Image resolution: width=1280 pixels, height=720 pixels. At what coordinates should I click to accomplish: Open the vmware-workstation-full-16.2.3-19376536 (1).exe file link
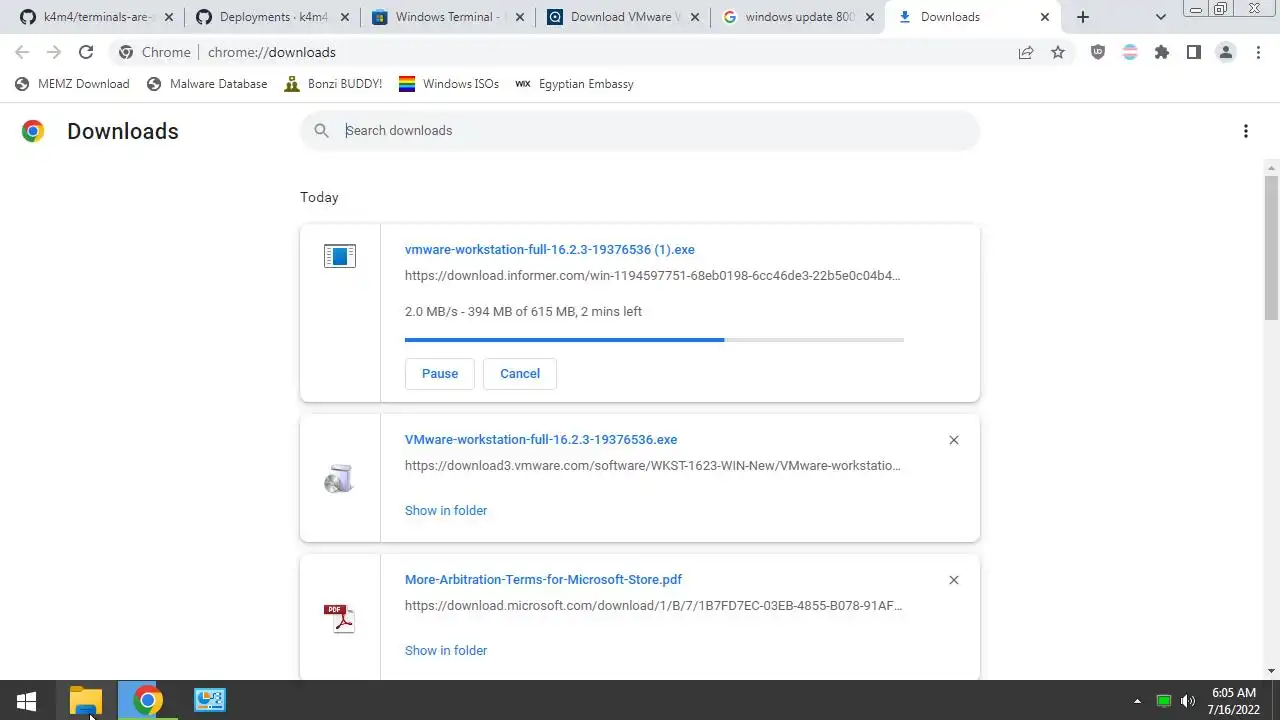(x=550, y=250)
